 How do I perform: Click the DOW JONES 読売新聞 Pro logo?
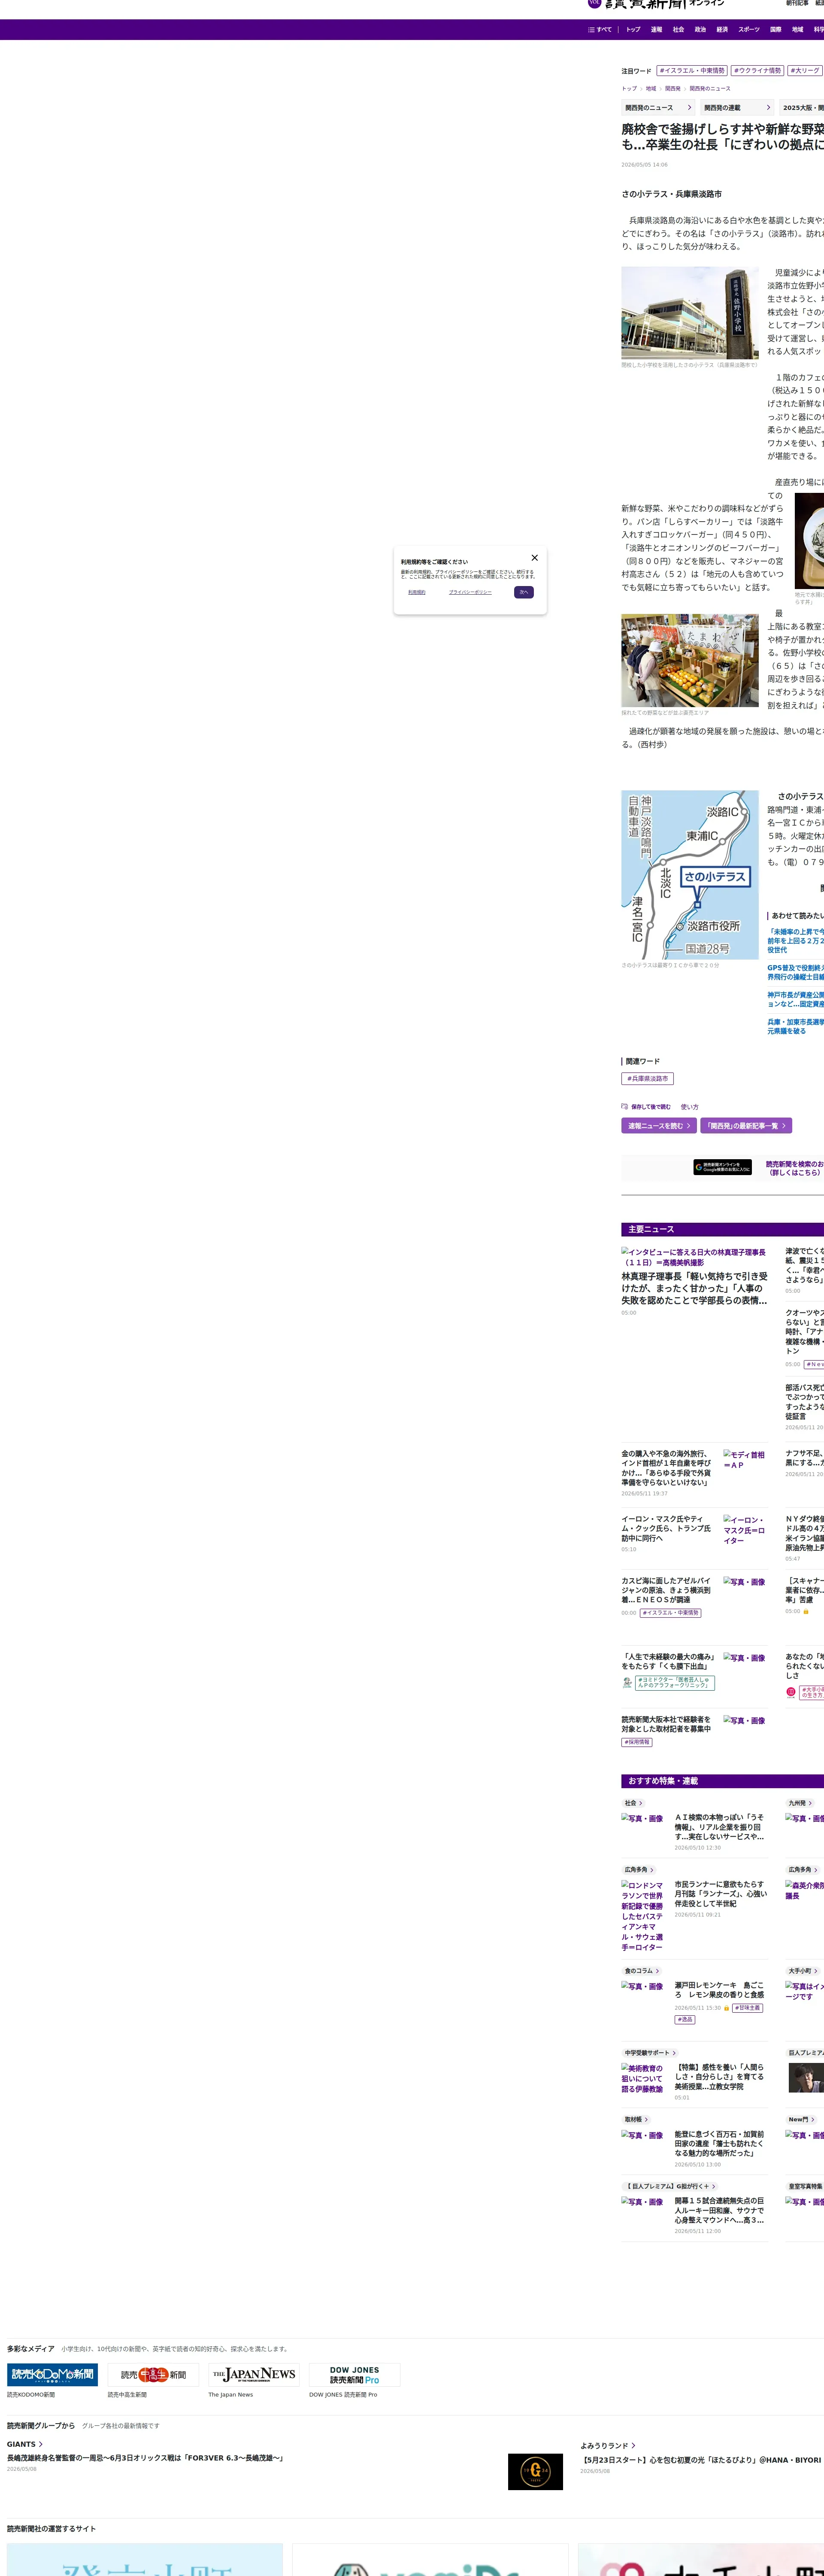point(354,2375)
